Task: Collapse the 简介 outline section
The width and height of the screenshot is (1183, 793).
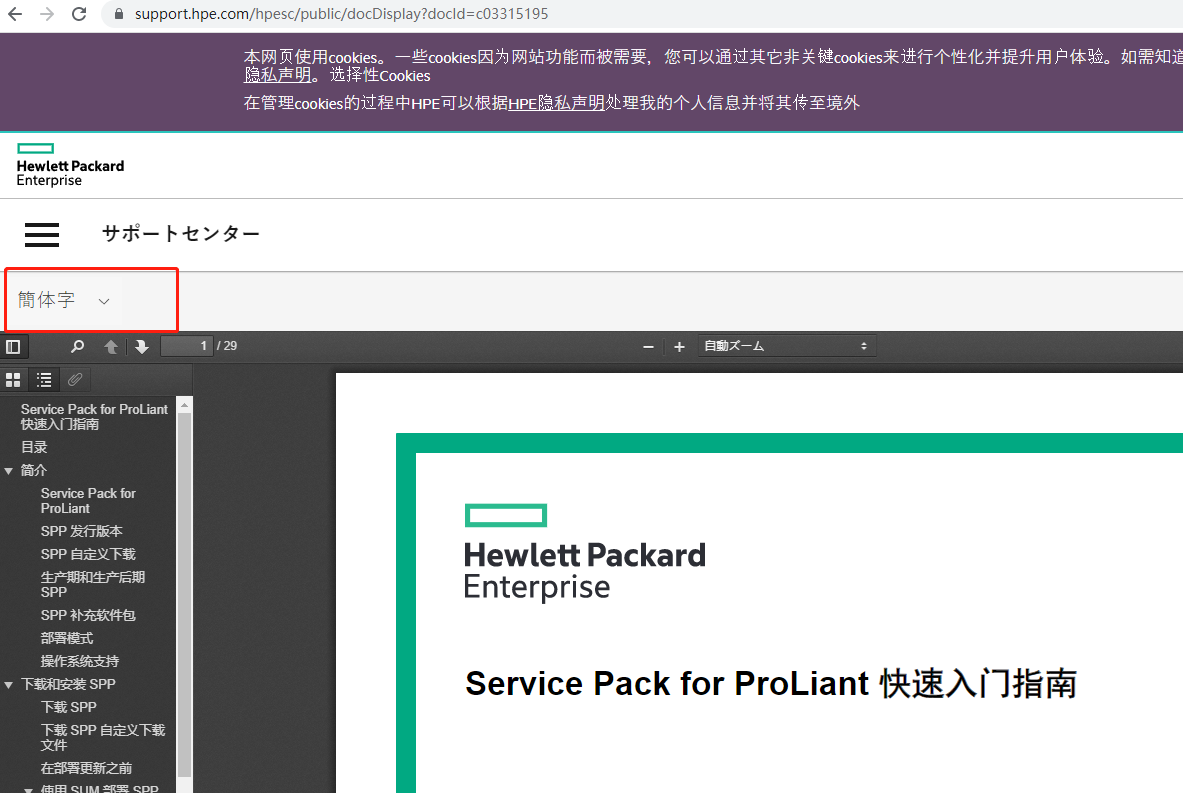Action: pyautogui.click(x=9, y=471)
